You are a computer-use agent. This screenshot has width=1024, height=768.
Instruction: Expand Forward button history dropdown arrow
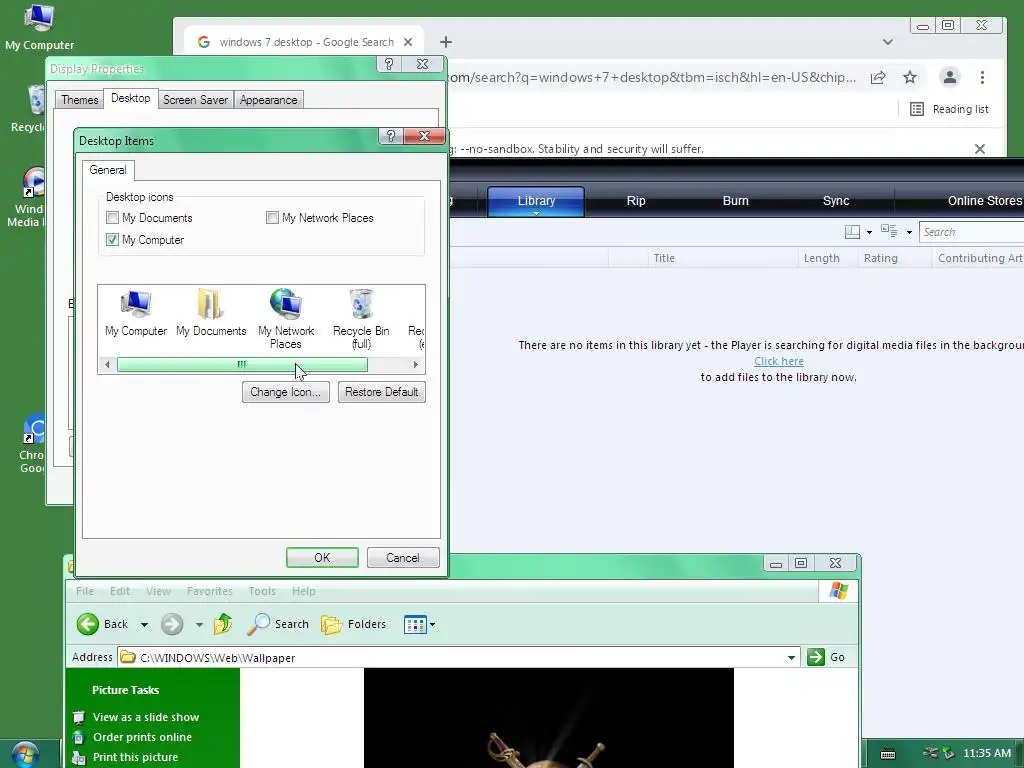[x=199, y=625]
